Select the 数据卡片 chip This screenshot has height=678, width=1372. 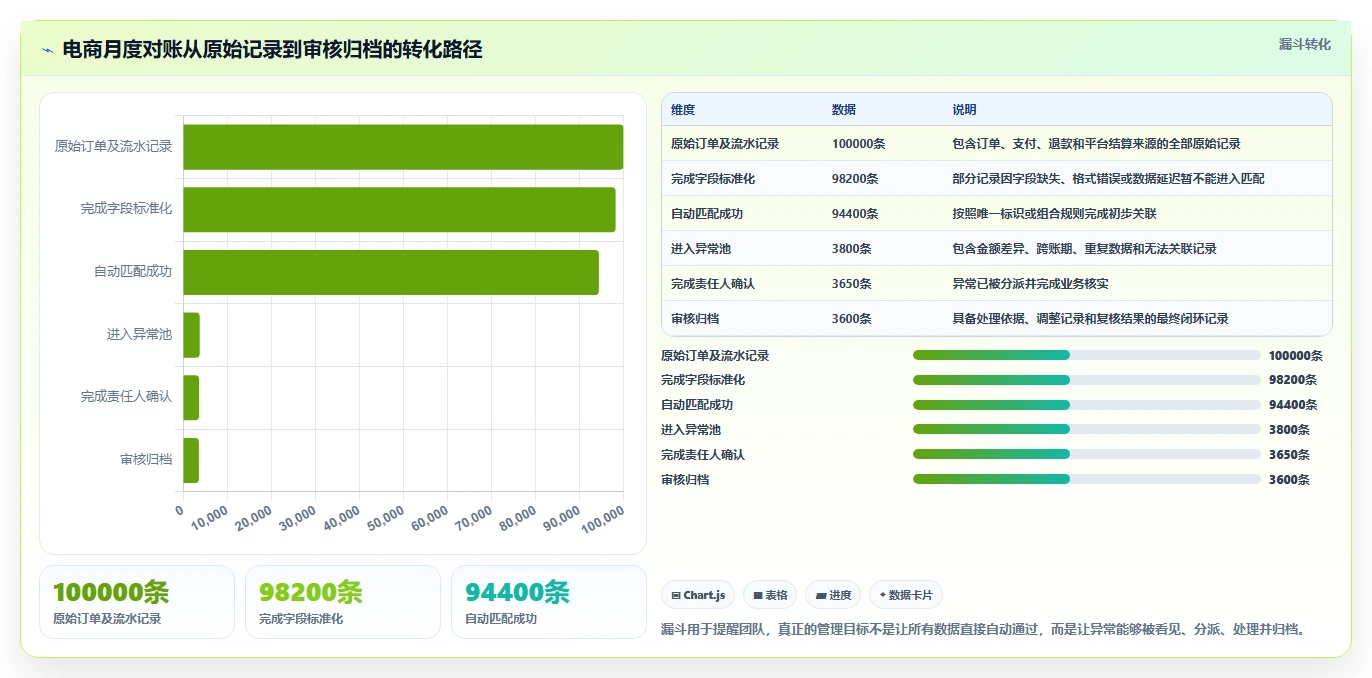tap(906, 595)
